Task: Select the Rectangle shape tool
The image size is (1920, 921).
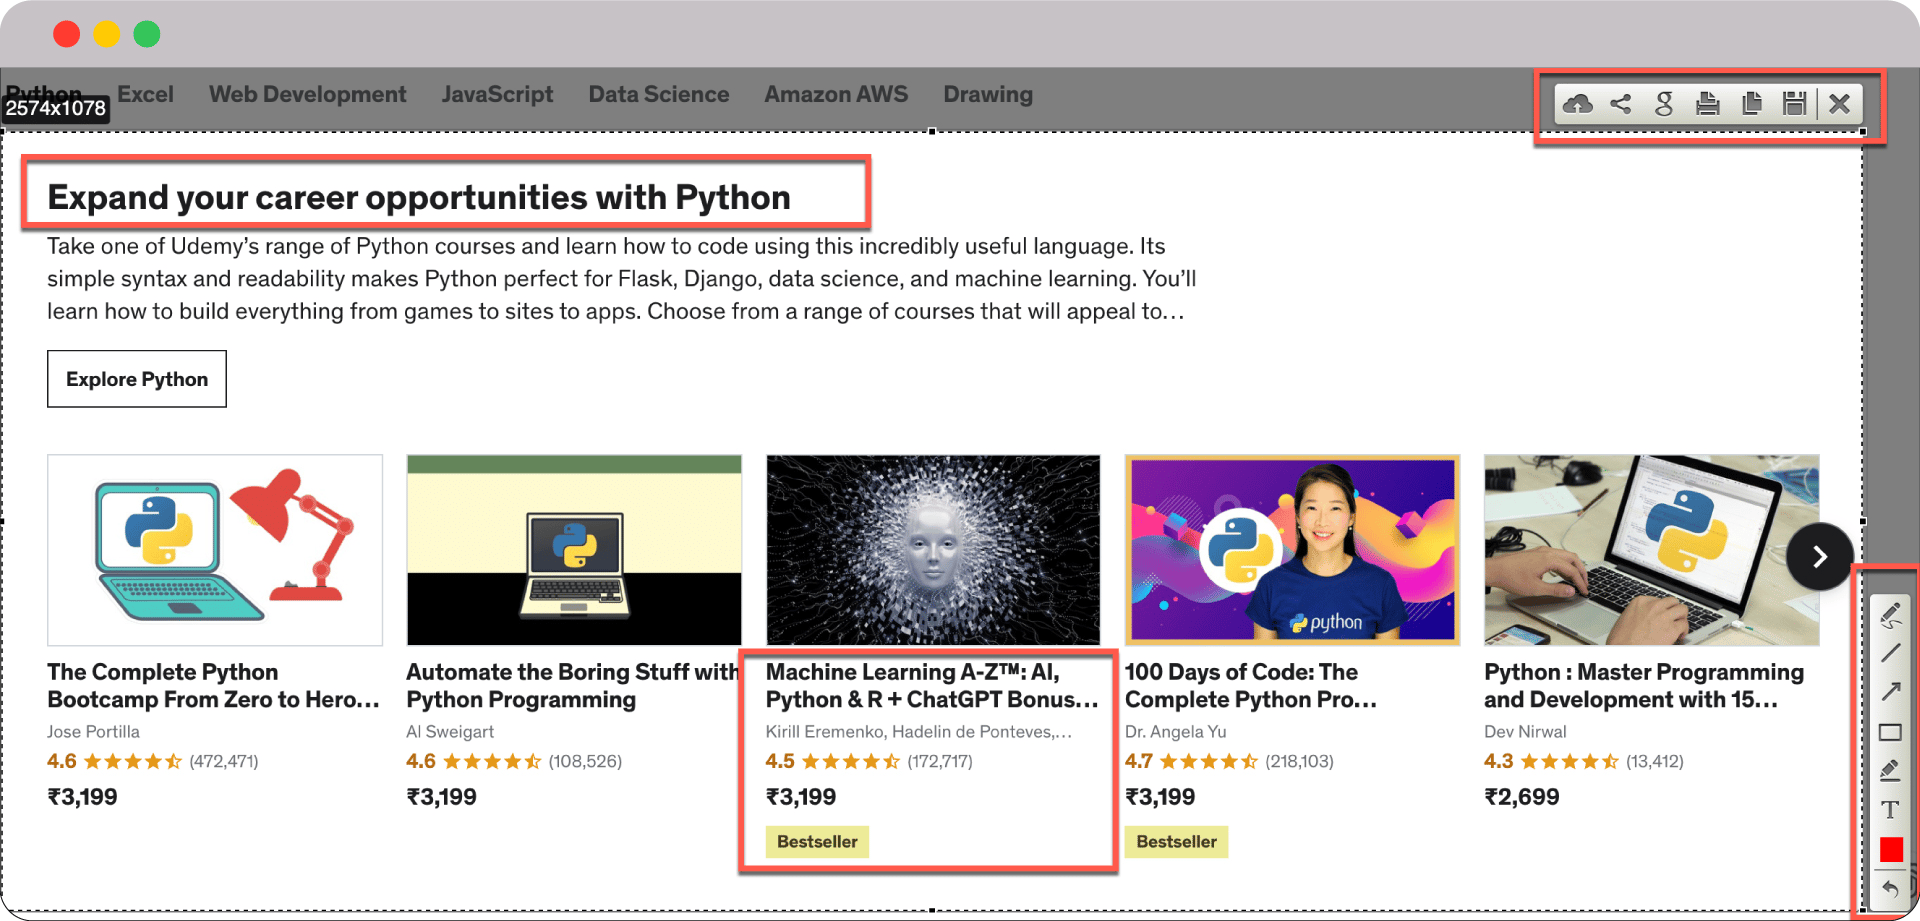Action: click(1890, 732)
